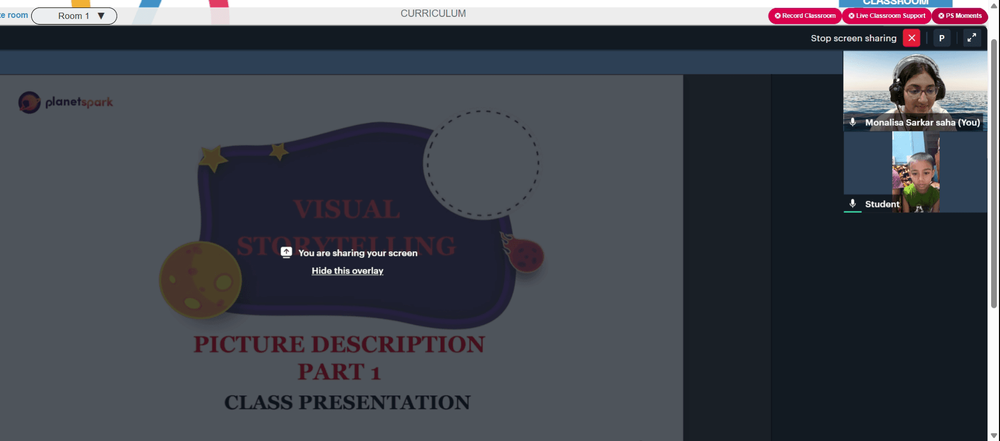Viewport: 1000px width, 441px height.
Task: Click the yellow moon graphic on slide
Action: tap(200, 280)
